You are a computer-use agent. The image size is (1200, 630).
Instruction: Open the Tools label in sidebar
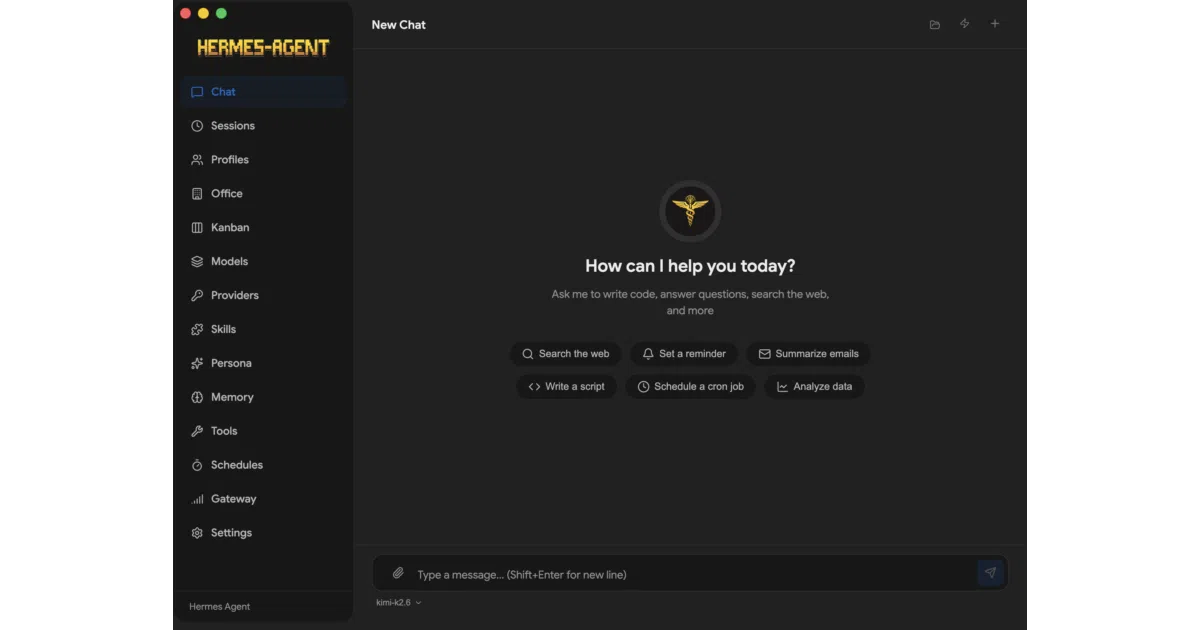pos(224,432)
